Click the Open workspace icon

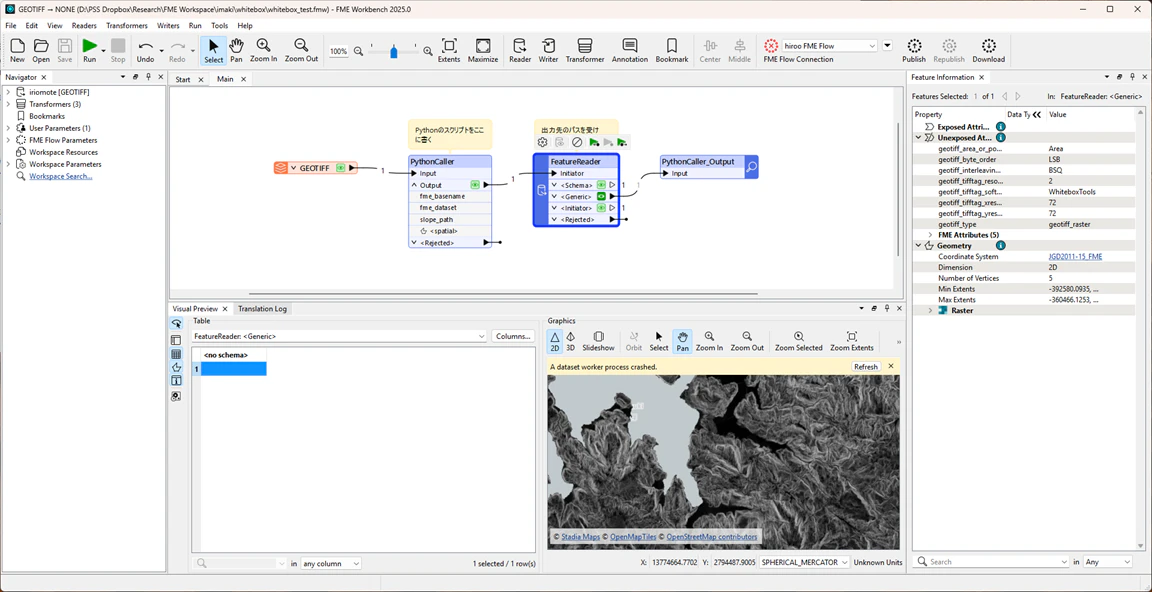click(41, 50)
